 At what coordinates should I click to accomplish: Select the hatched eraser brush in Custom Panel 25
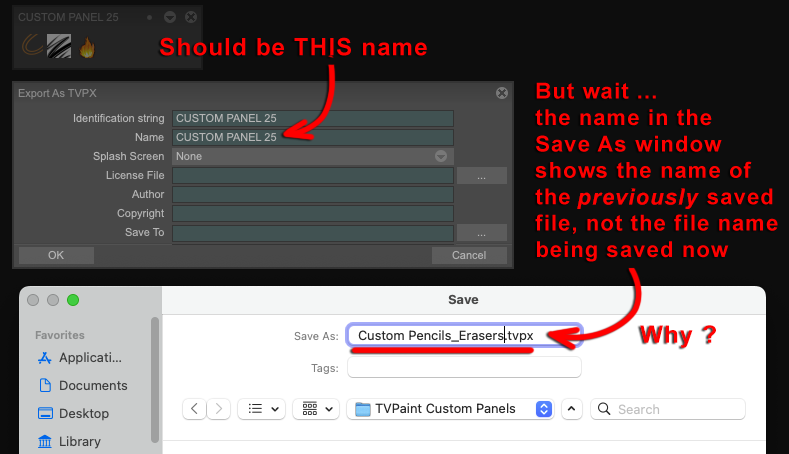click(59, 46)
